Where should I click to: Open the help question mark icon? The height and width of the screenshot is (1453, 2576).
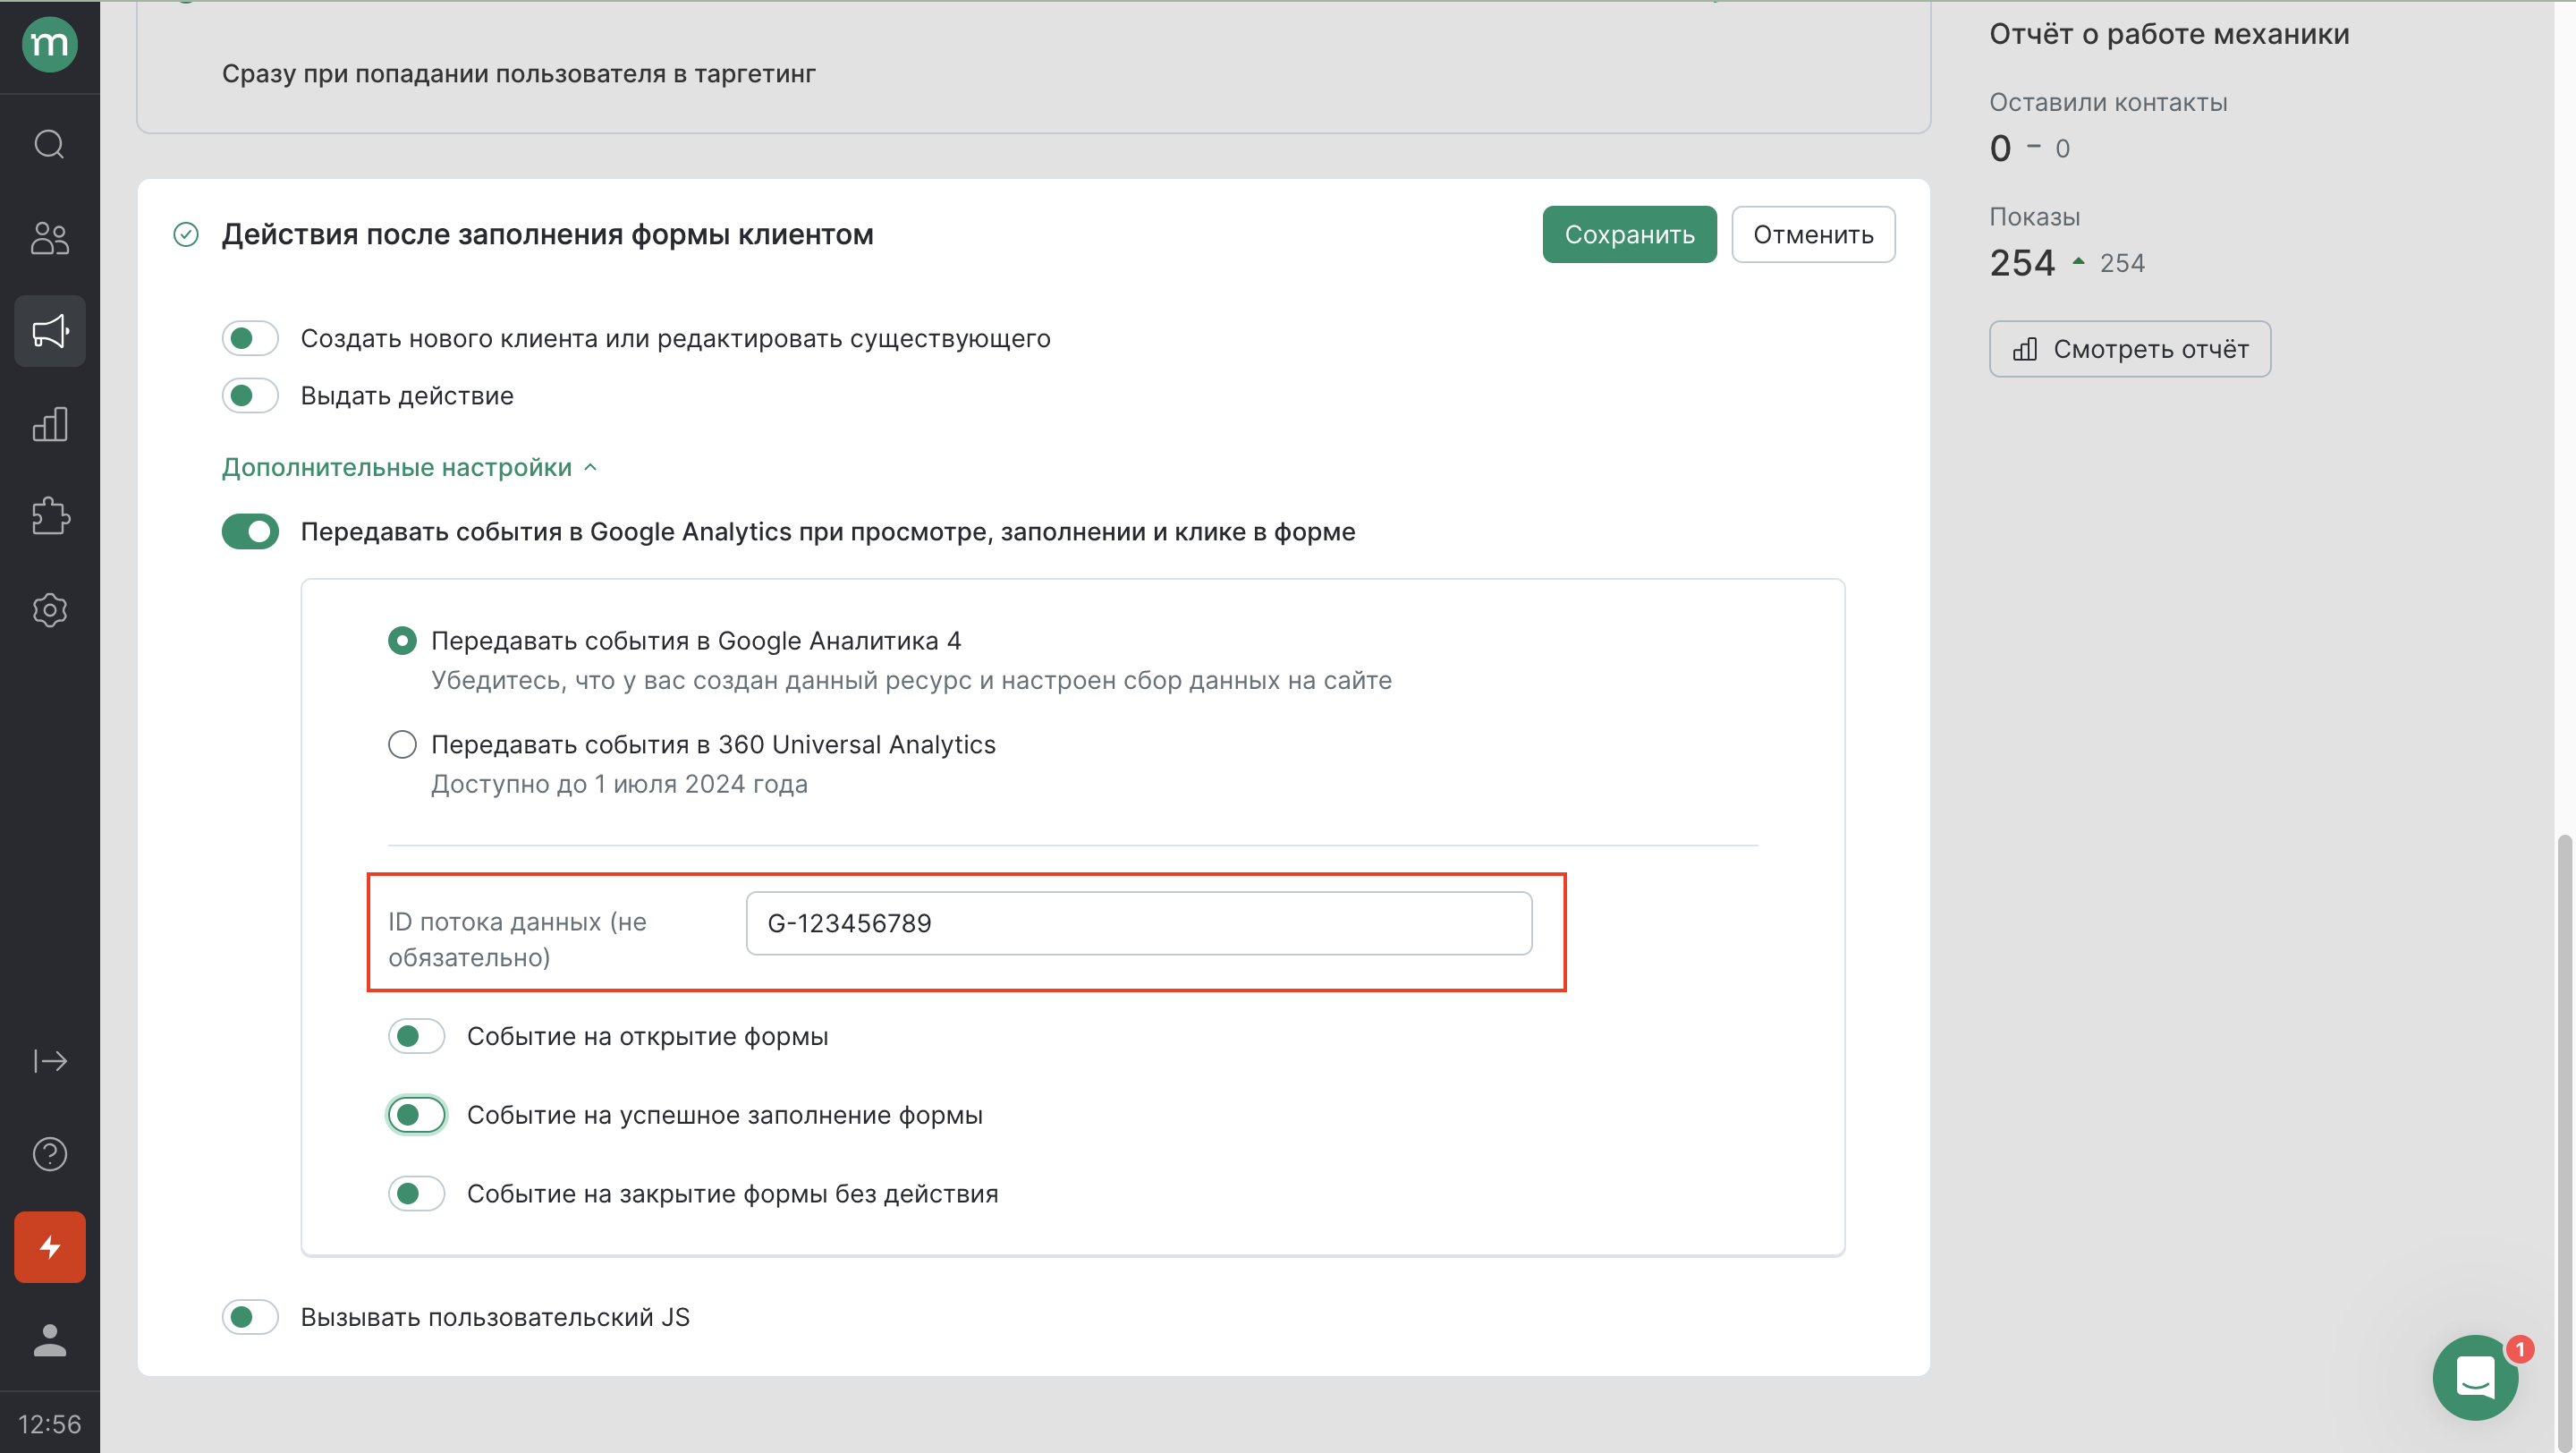click(49, 1154)
